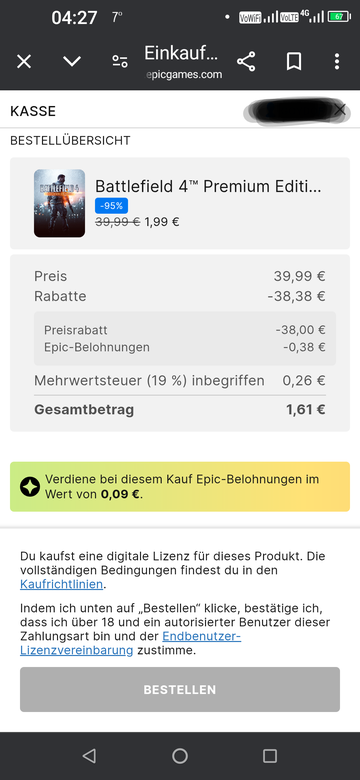Tap the Epic-Belohnungen star icon
This screenshot has height=780, width=360.
coord(30,487)
